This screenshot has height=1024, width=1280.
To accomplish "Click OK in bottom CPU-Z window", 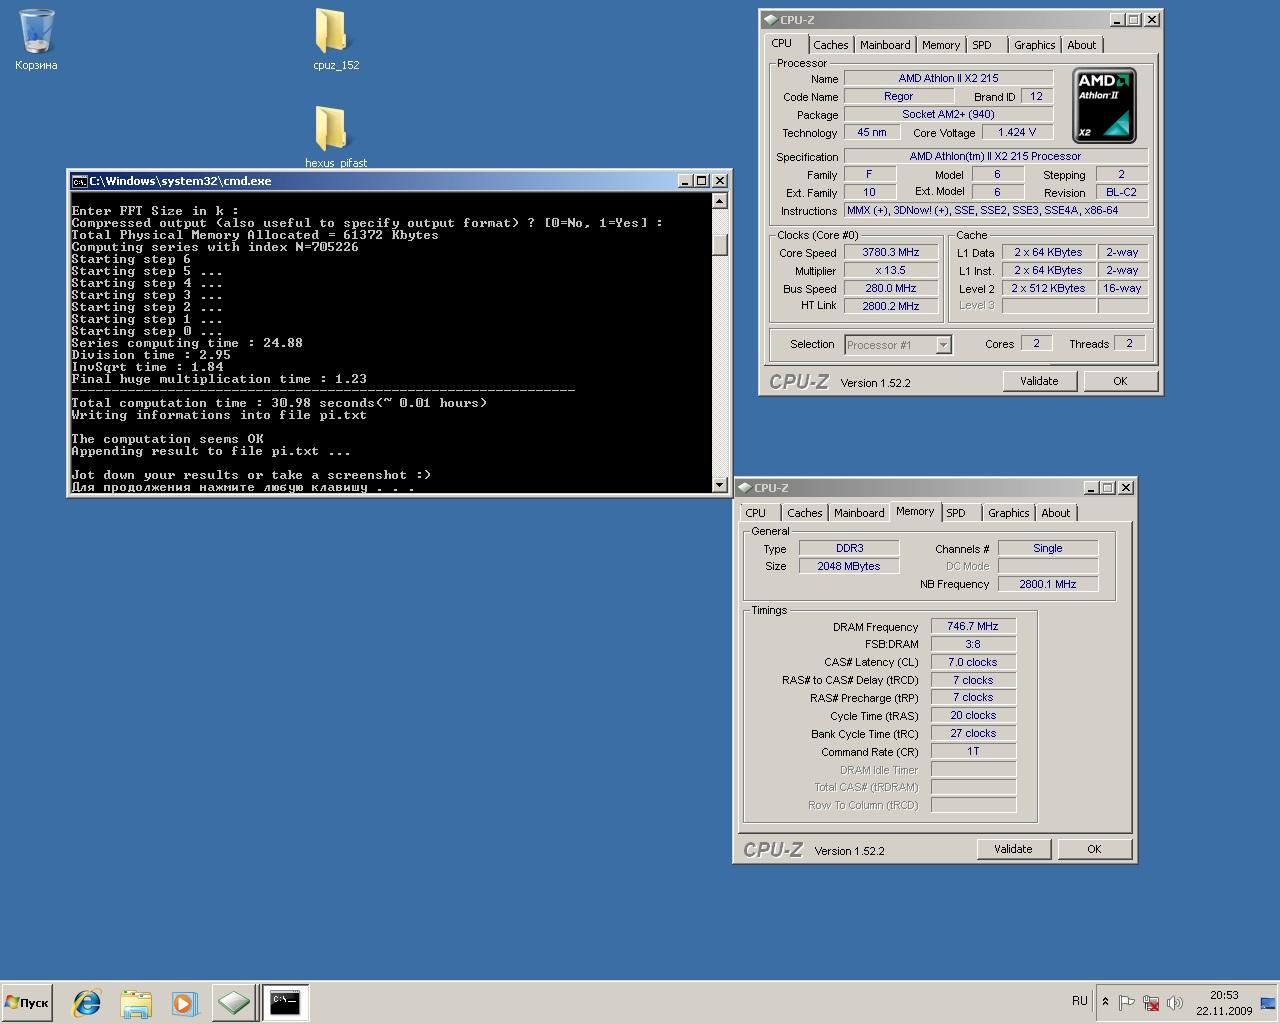I will pyautogui.click(x=1094, y=849).
